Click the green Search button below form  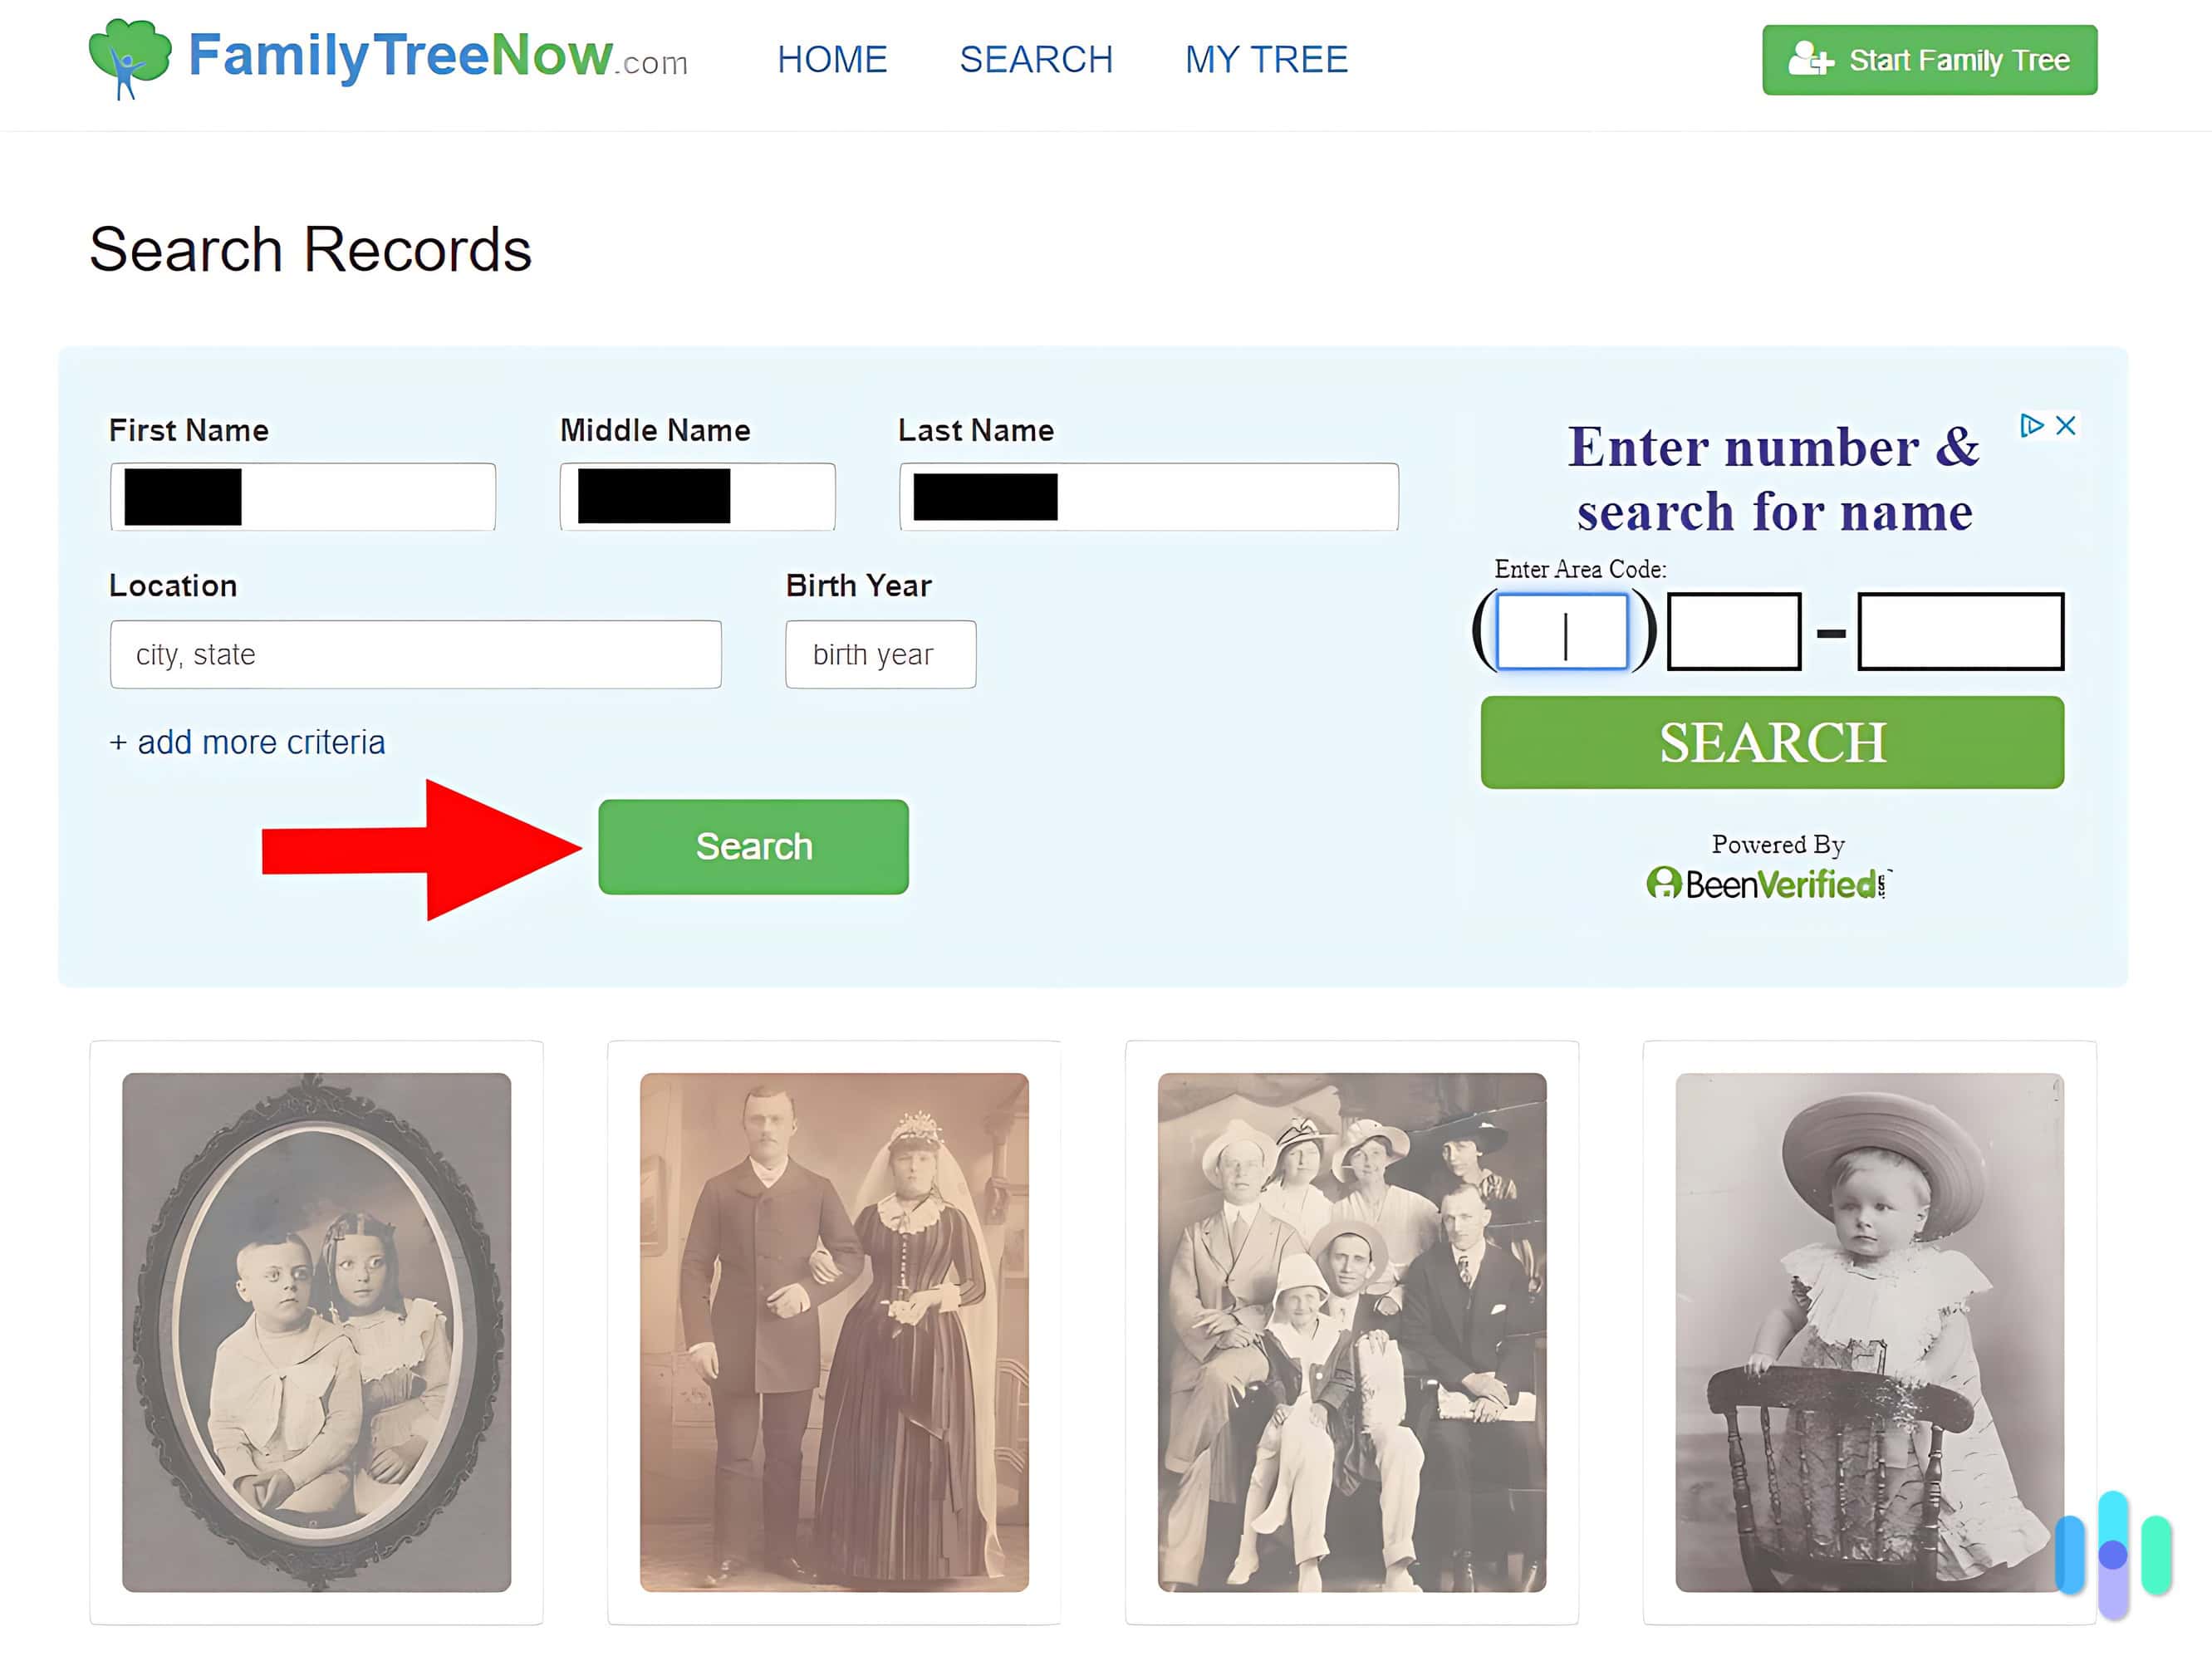753,846
